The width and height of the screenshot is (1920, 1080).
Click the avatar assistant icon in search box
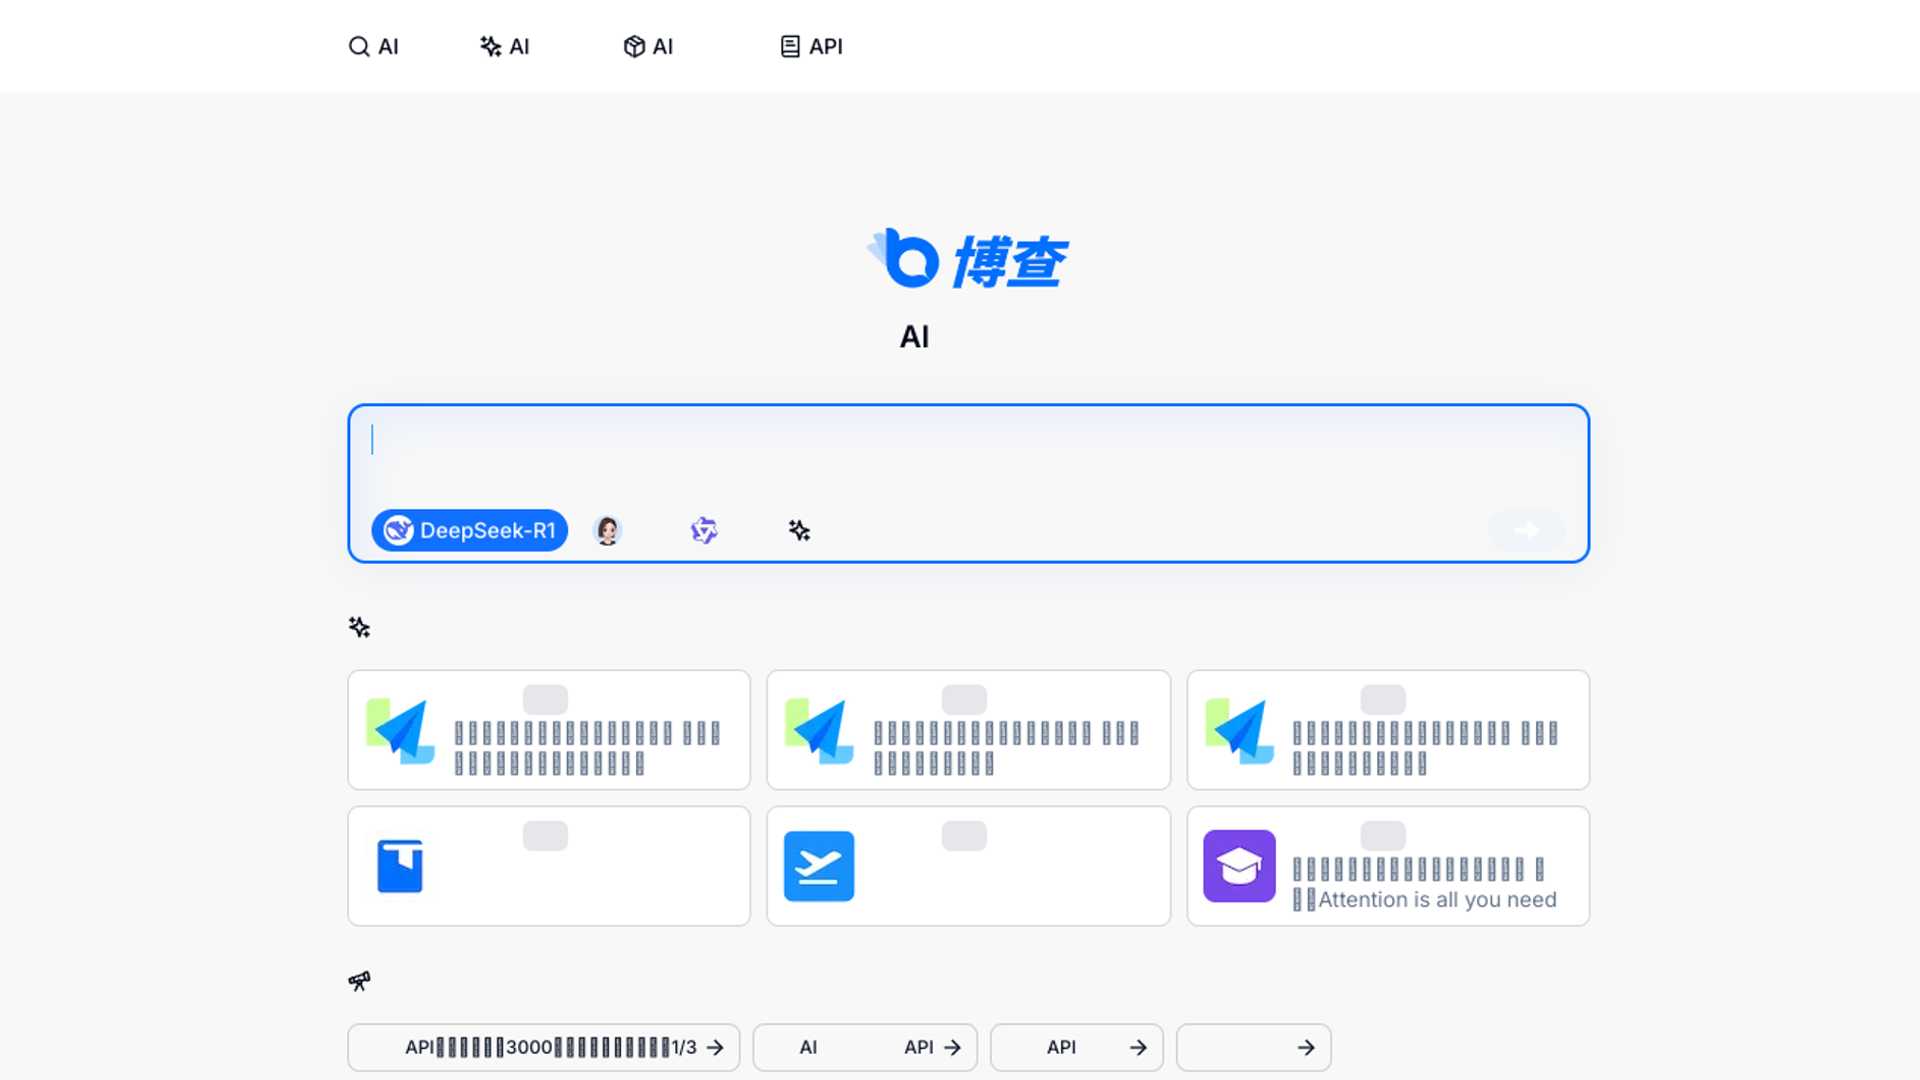(607, 530)
